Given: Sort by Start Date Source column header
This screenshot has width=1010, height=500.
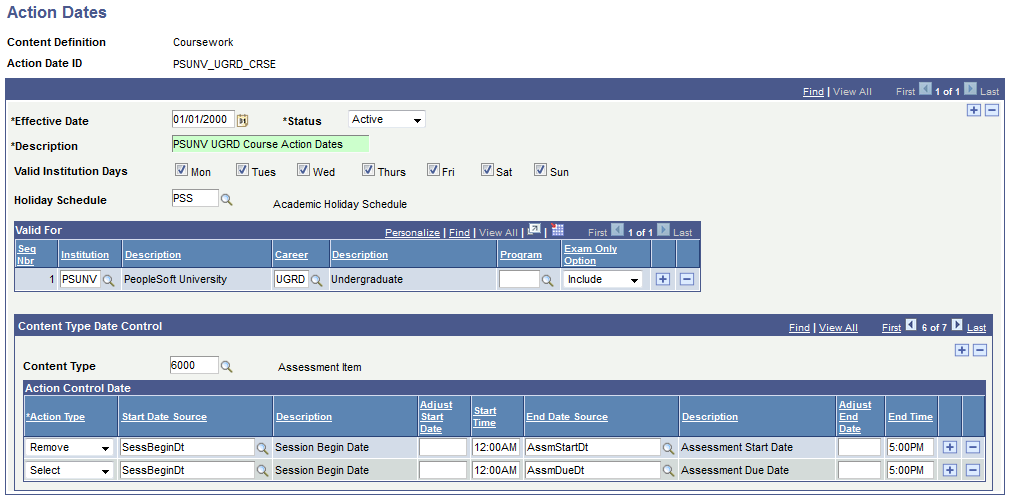Looking at the screenshot, I should (164, 417).
